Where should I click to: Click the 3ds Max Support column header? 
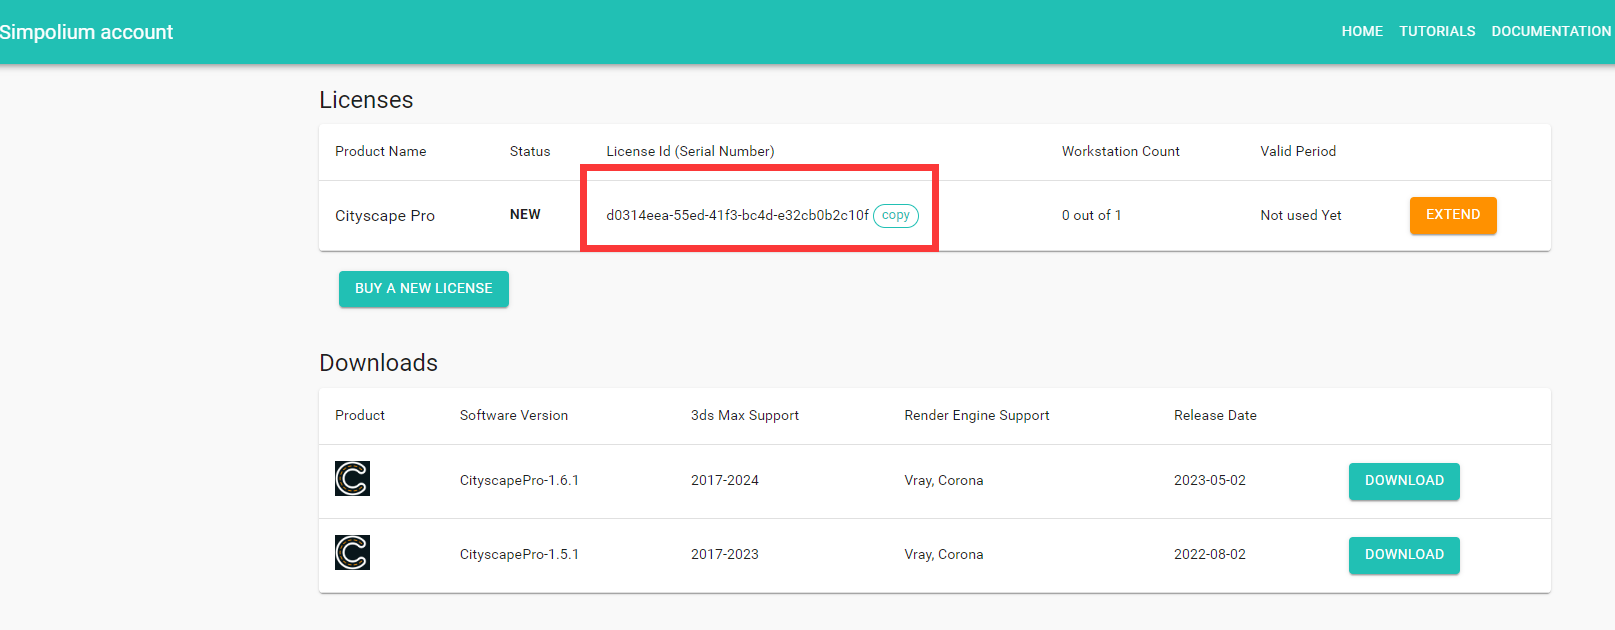pos(745,415)
